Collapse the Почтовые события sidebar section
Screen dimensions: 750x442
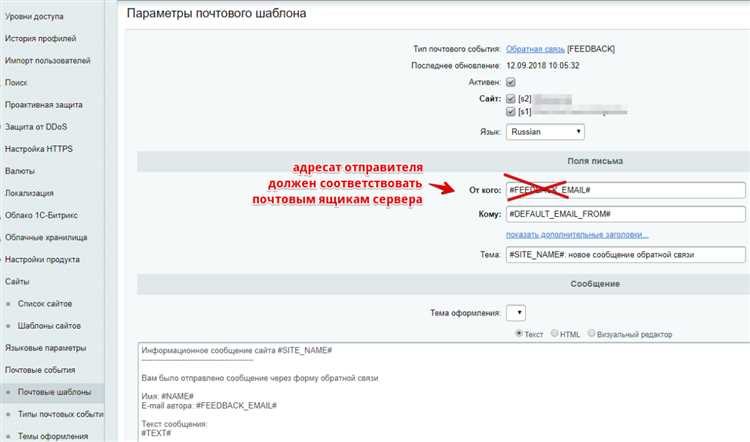[x=40, y=370]
